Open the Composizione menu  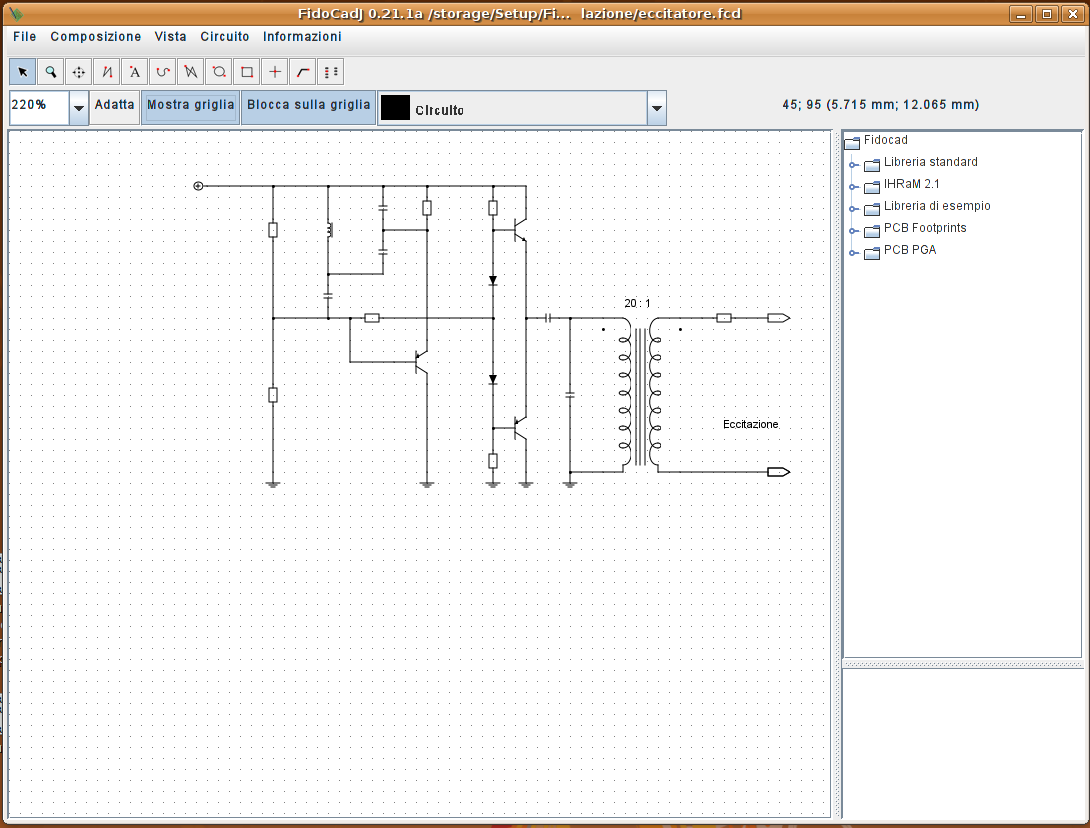96,37
